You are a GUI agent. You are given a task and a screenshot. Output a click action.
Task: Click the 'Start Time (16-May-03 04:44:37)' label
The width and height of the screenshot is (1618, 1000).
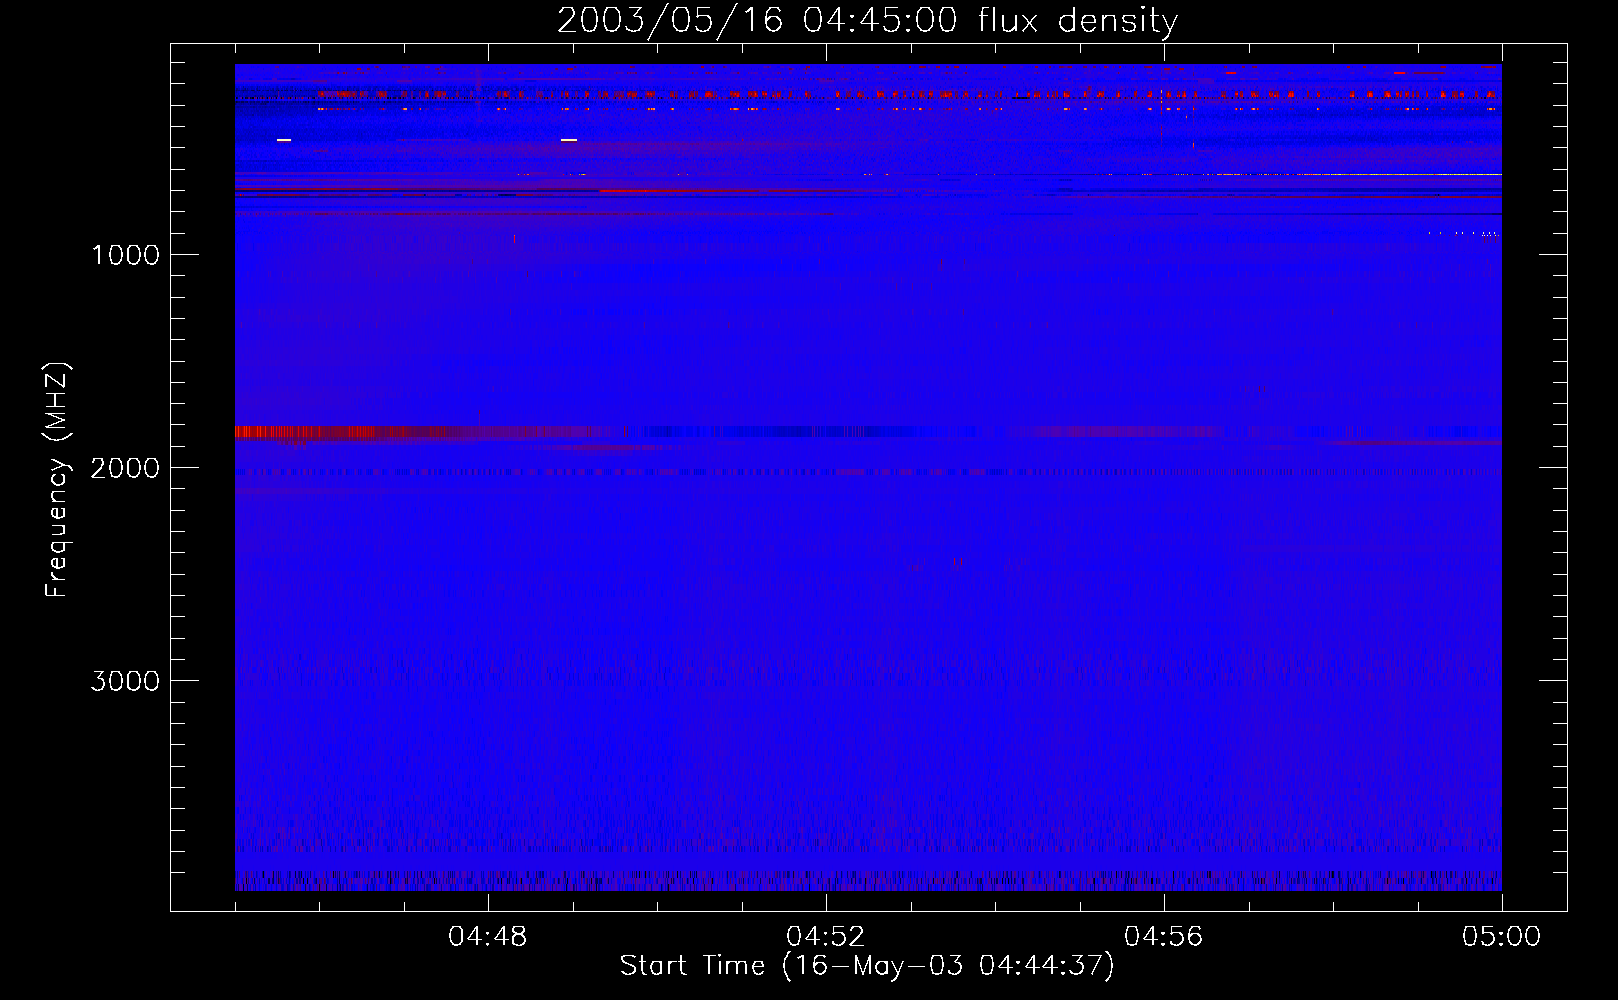click(867, 966)
